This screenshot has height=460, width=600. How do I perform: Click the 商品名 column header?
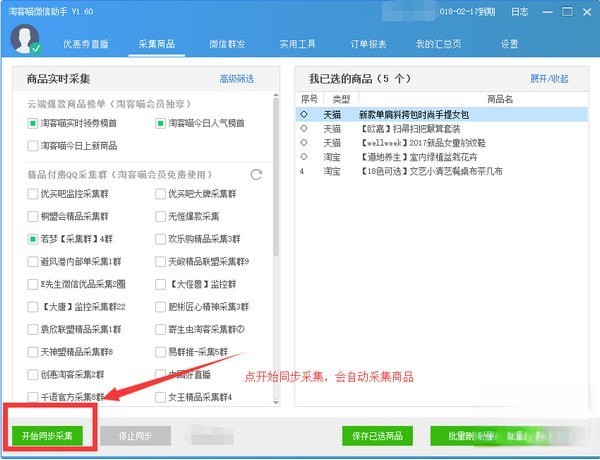[x=499, y=100]
